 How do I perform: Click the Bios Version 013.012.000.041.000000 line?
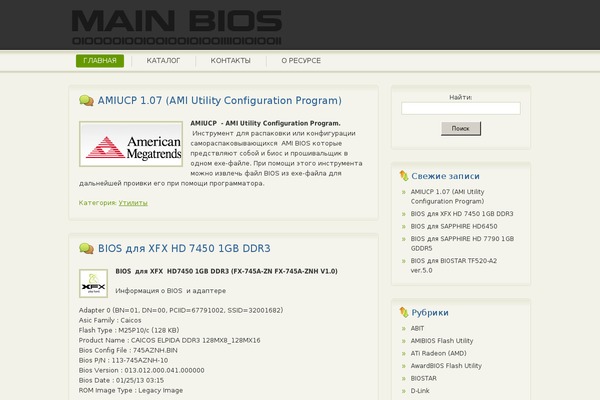[142, 371]
